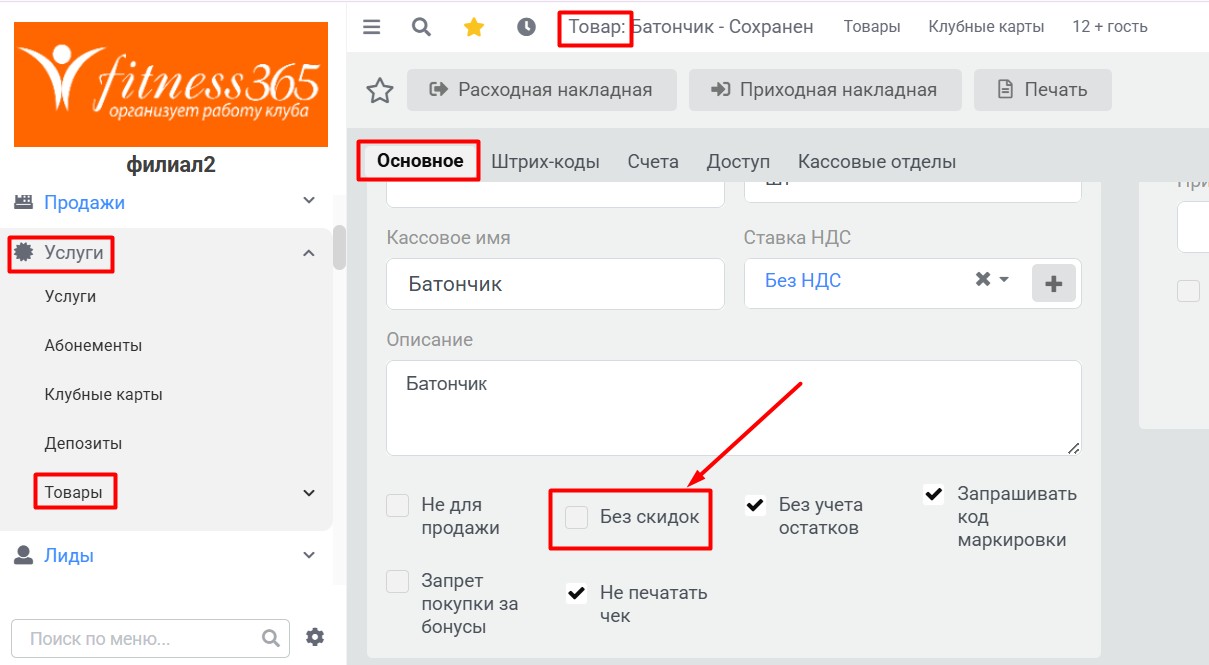Click the Описание text area

[734, 408]
